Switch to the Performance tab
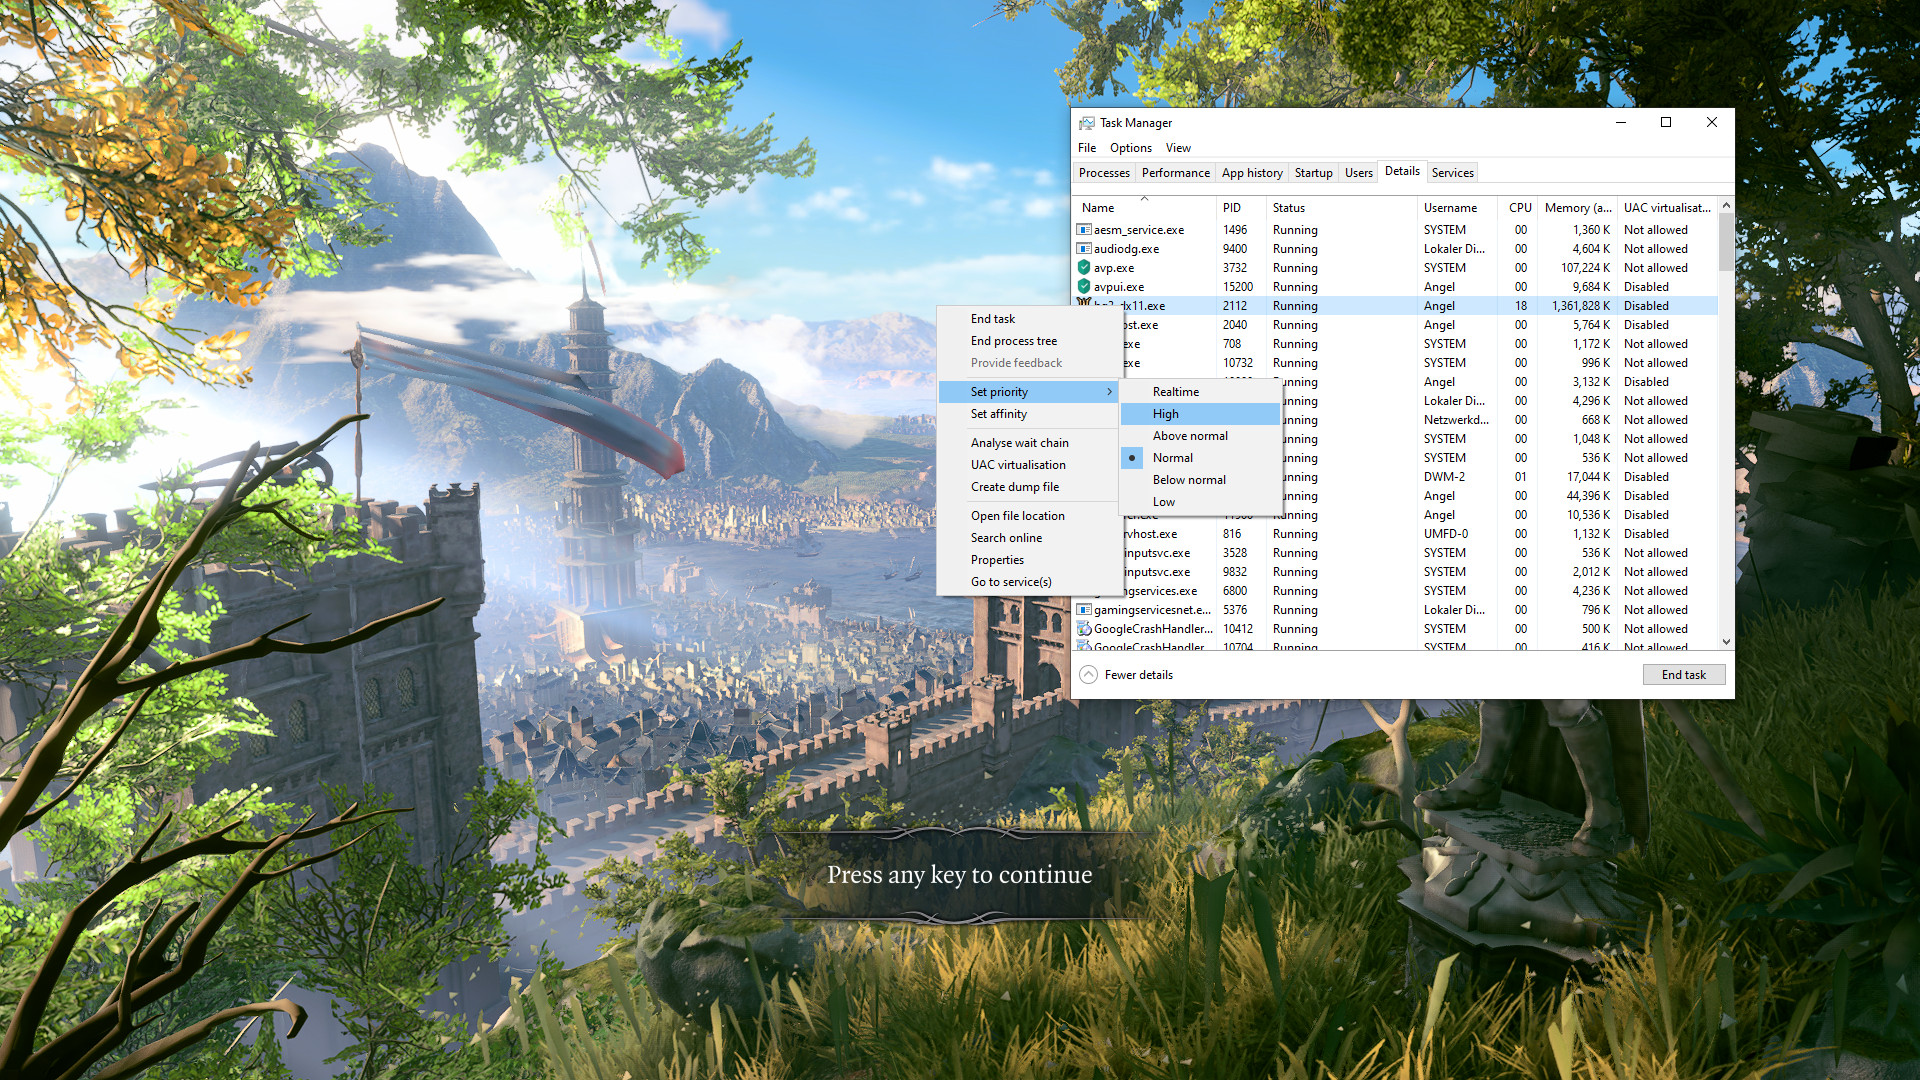The width and height of the screenshot is (1920, 1080). pos(1175,173)
